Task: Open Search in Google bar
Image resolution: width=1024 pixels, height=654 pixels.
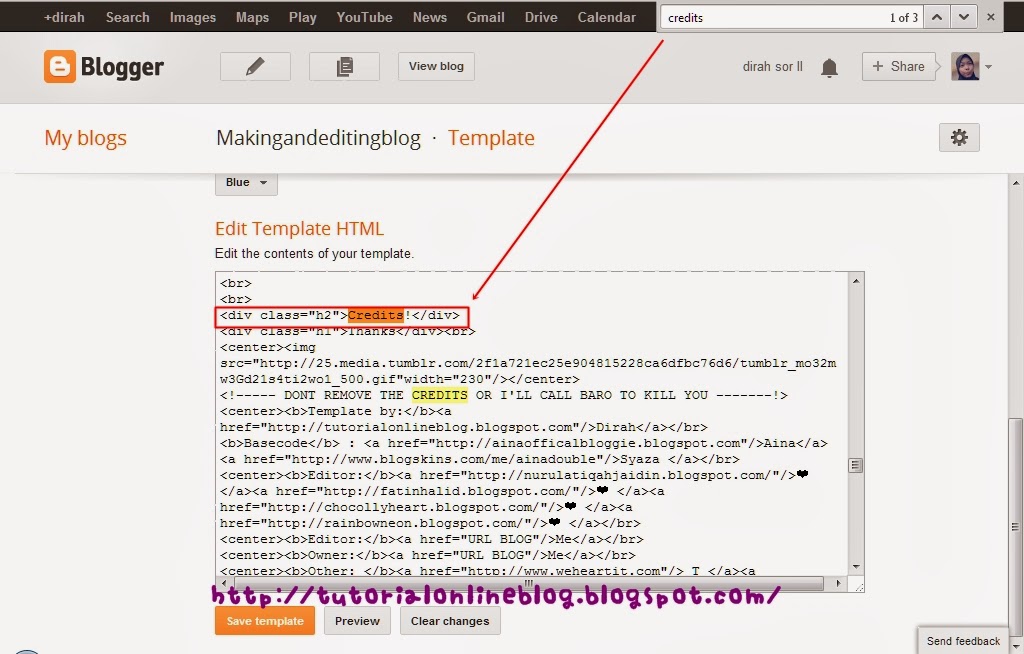Action: tap(127, 18)
